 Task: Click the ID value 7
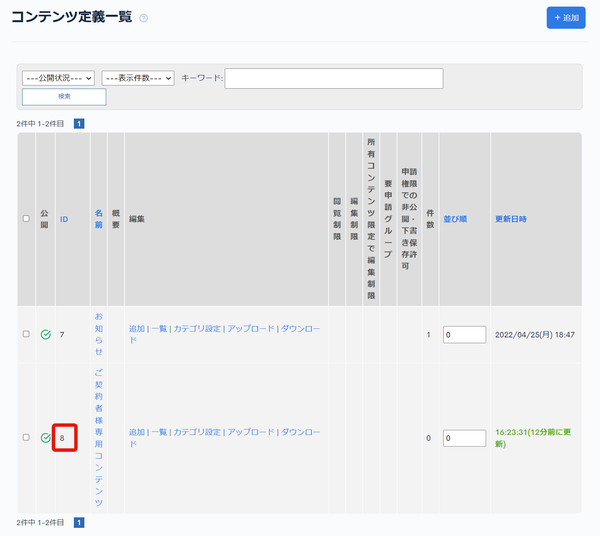[x=62, y=335]
